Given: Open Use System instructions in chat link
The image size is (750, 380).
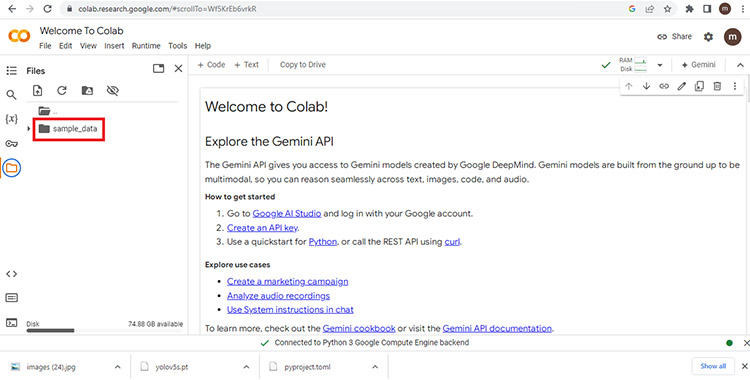Looking at the screenshot, I should (290, 310).
